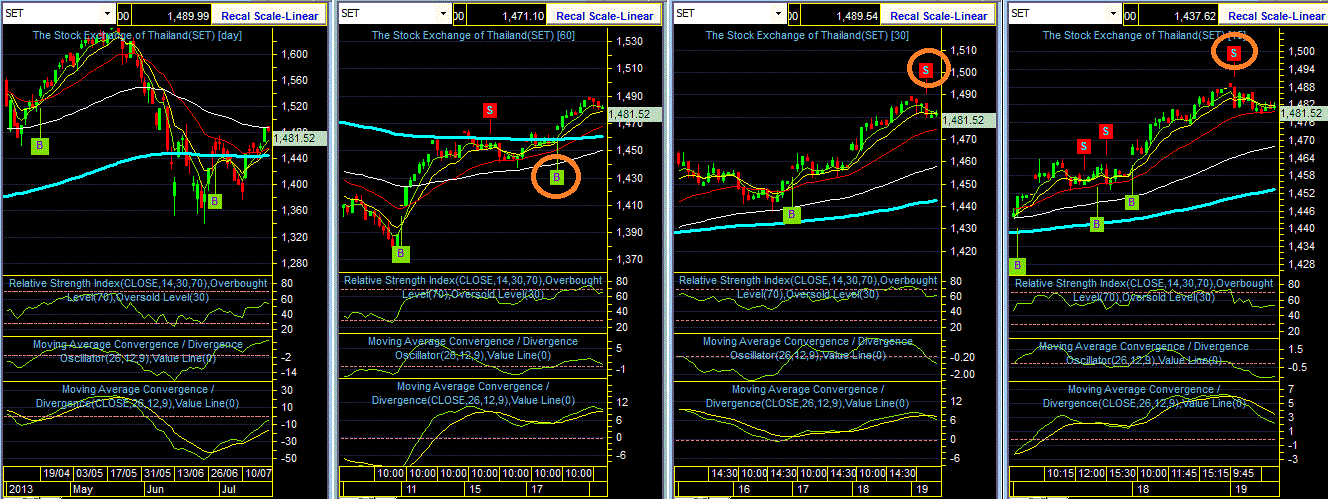Click the 19/04 date on daily chart's time axis
Screen dimensions: 1328x499
[57, 473]
